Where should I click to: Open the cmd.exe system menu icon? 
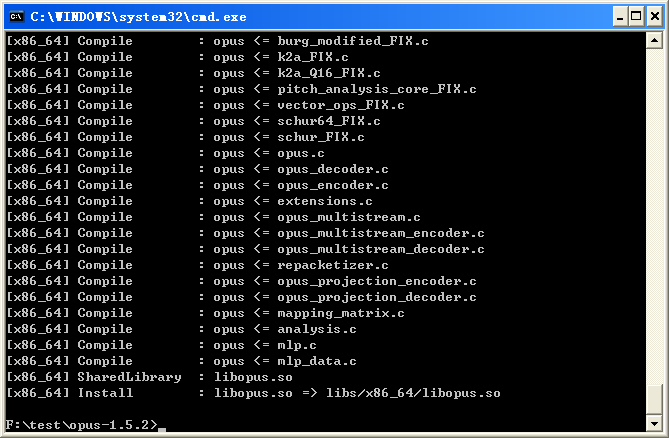(16, 17)
